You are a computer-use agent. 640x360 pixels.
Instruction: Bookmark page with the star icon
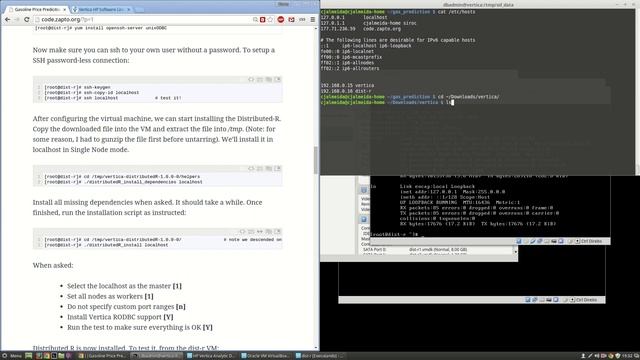[270, 19]
